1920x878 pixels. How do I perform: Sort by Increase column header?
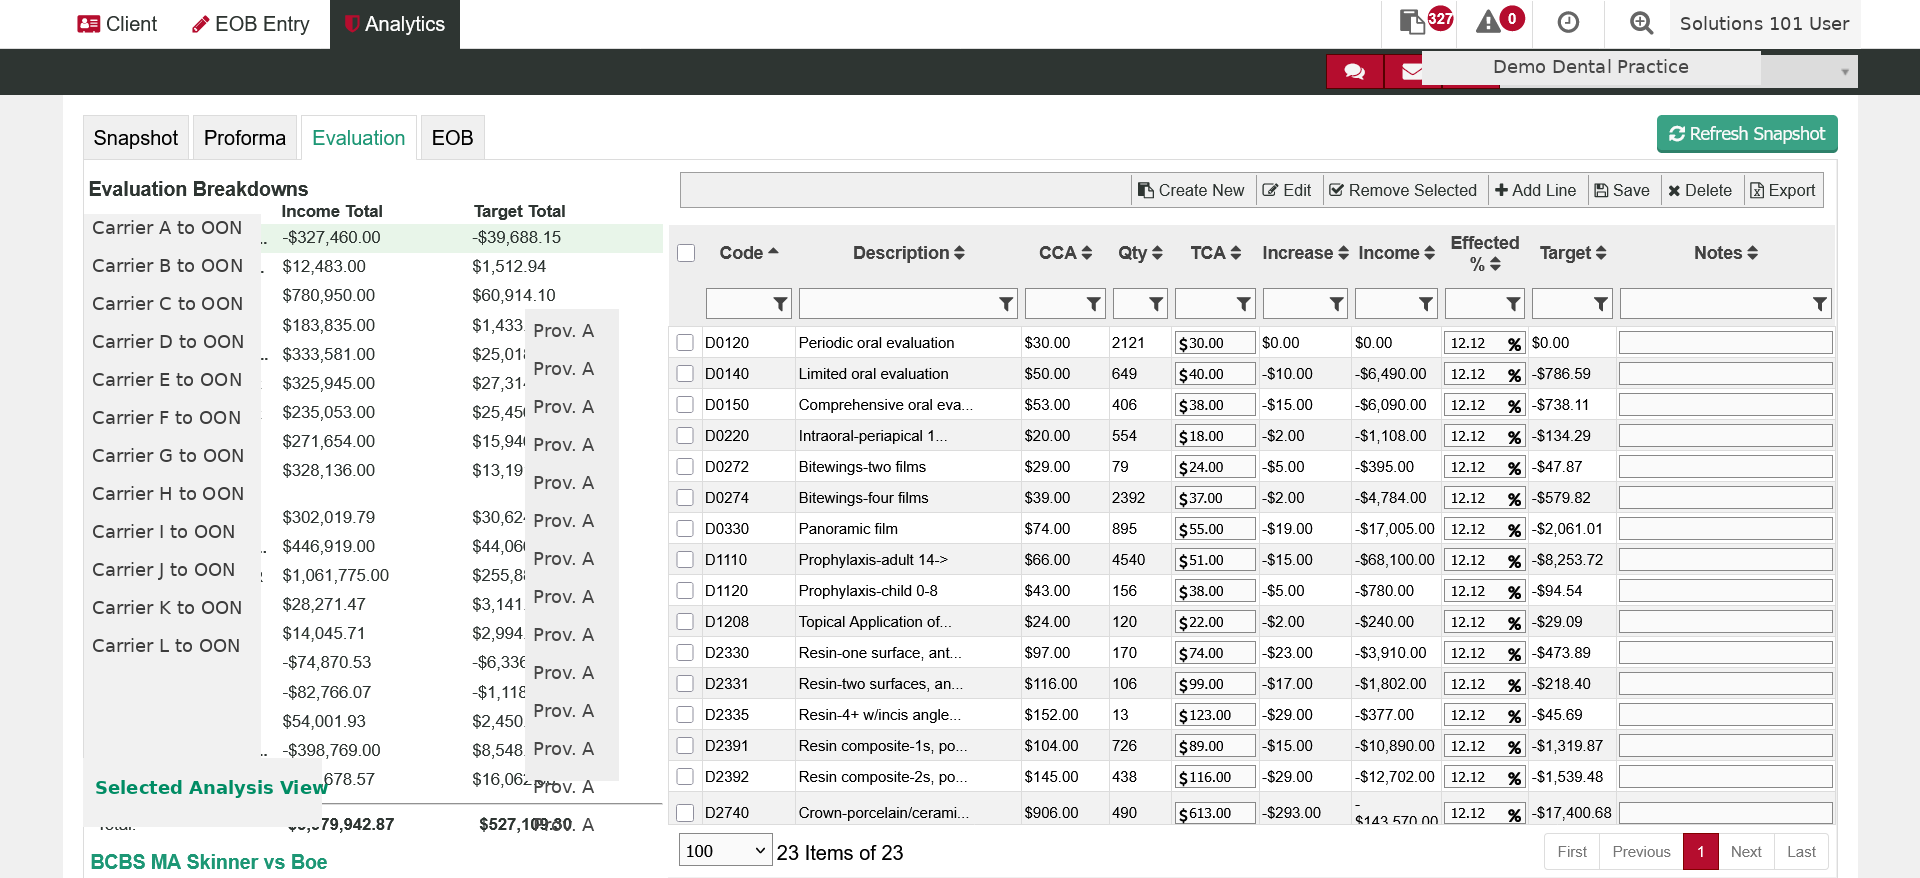pos(1305,253)
